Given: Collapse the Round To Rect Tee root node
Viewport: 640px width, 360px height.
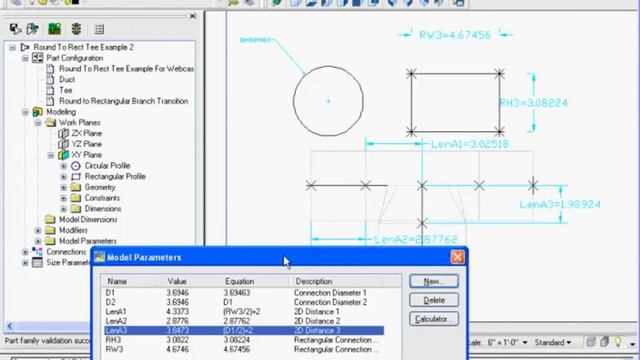Looking at the screenshot, I should (12, 48).
